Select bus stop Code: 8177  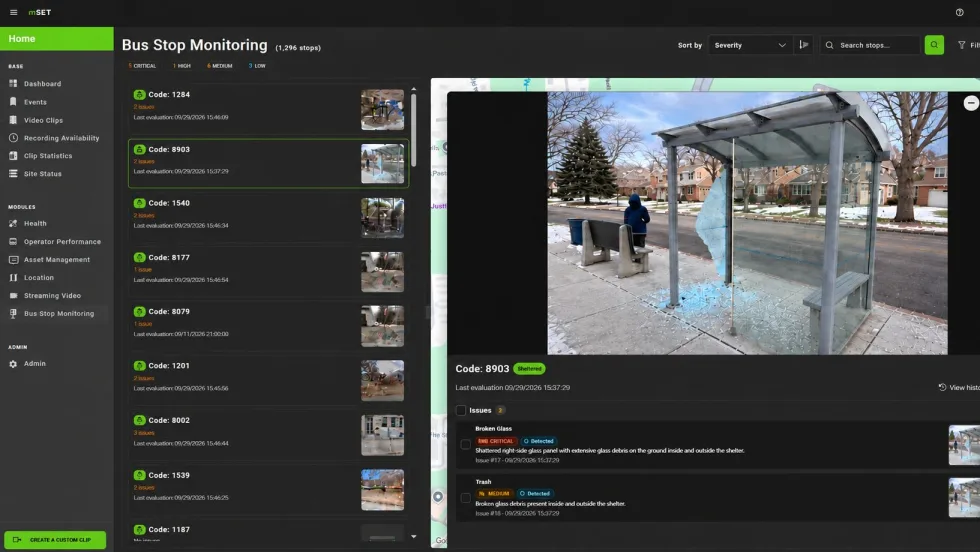[268, 271]
